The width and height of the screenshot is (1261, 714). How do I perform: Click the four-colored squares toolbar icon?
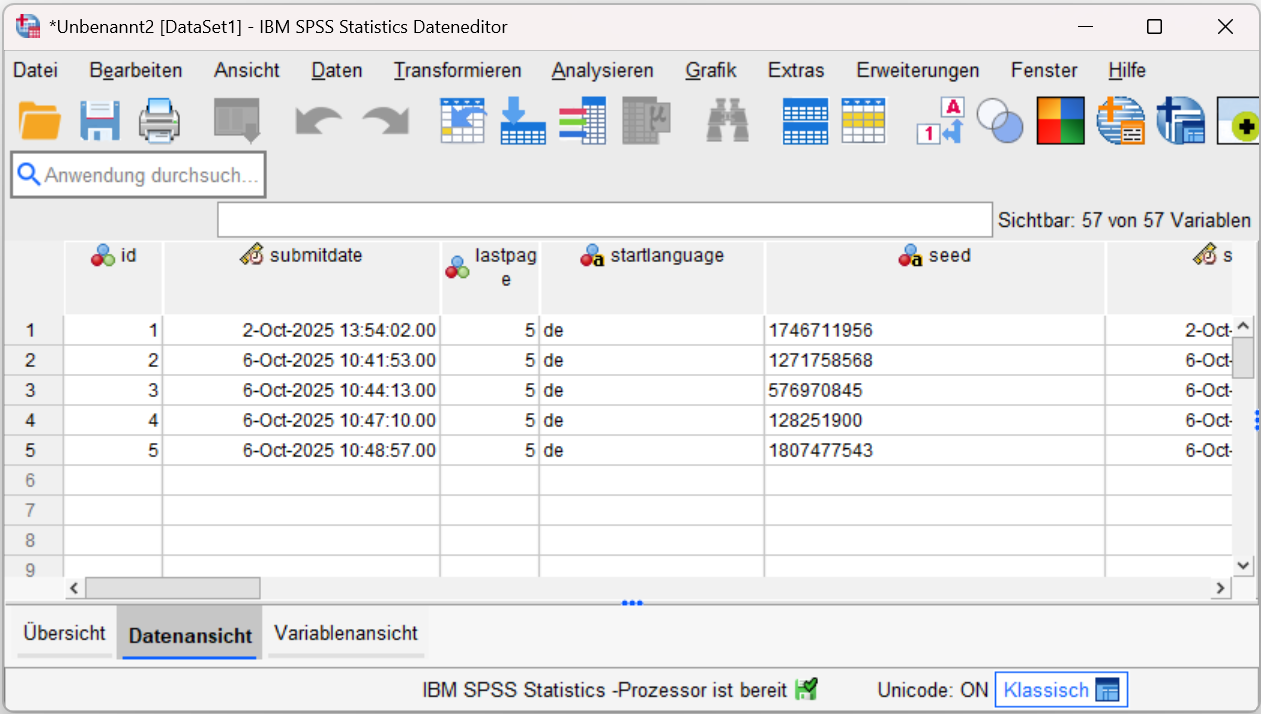point(1060,121)
